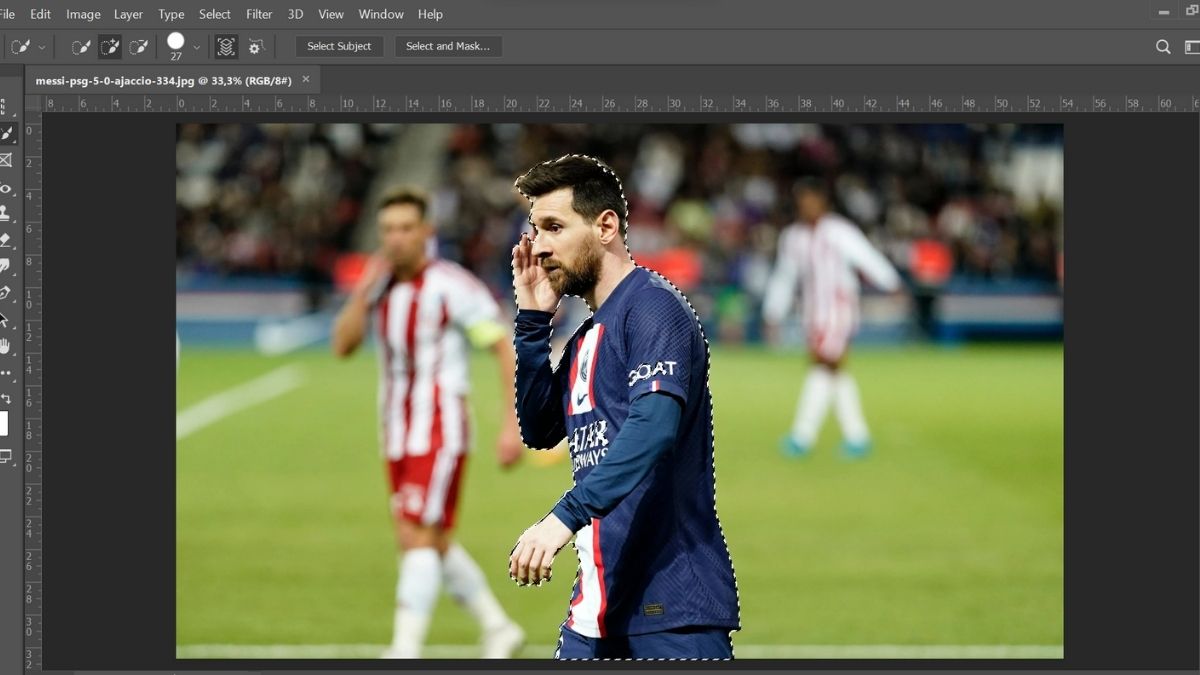Switch to the Subtract from selection mode
This screenshot has width=1200, height=675.
[139, 46]
